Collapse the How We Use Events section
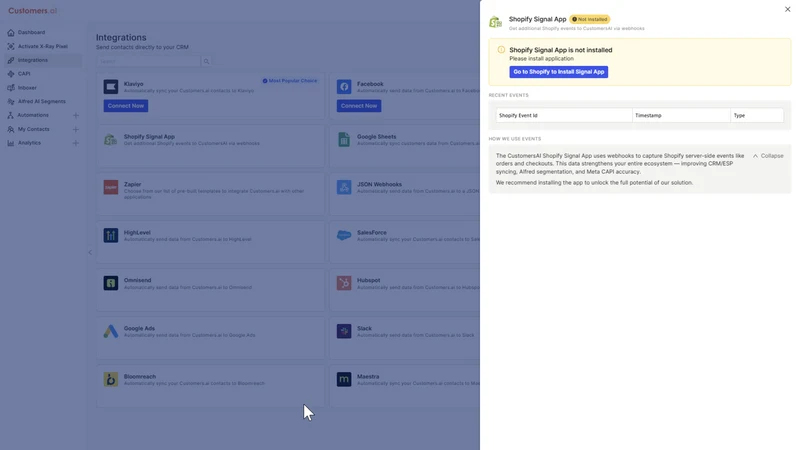The image size is (800, 450). 768,156
